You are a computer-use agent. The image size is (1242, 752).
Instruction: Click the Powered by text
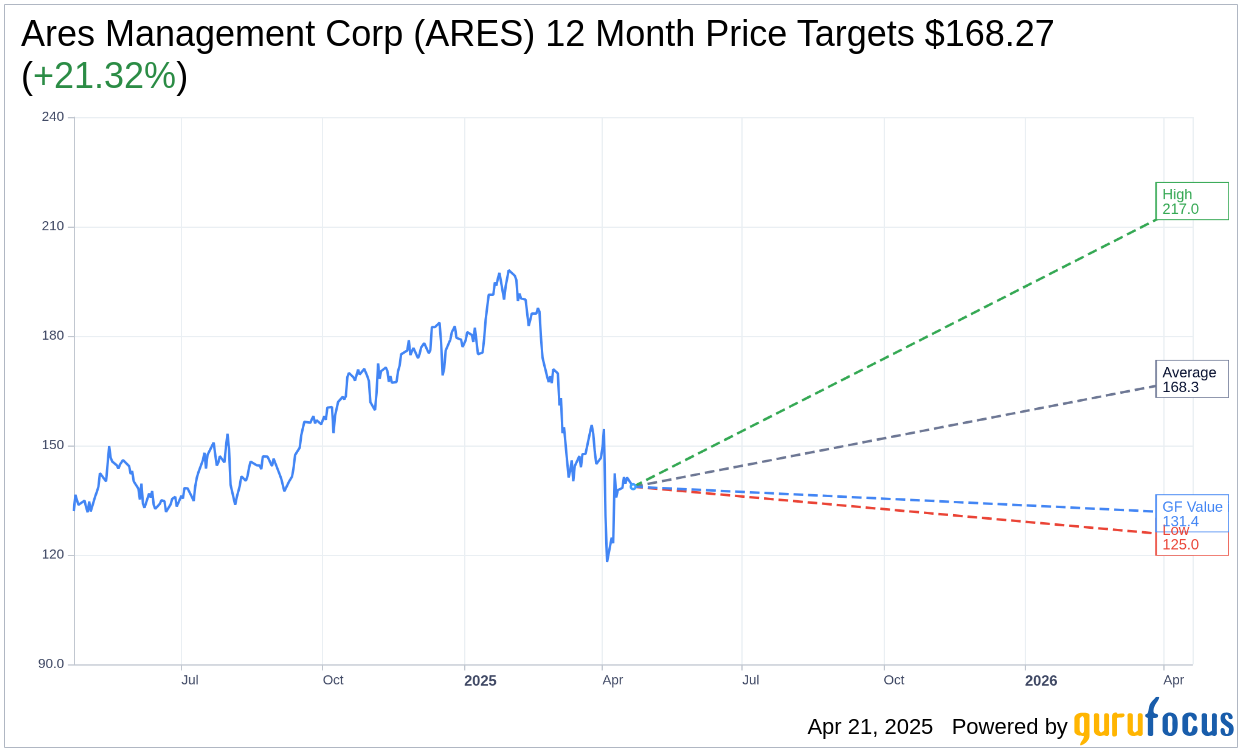coord(1009,727)
